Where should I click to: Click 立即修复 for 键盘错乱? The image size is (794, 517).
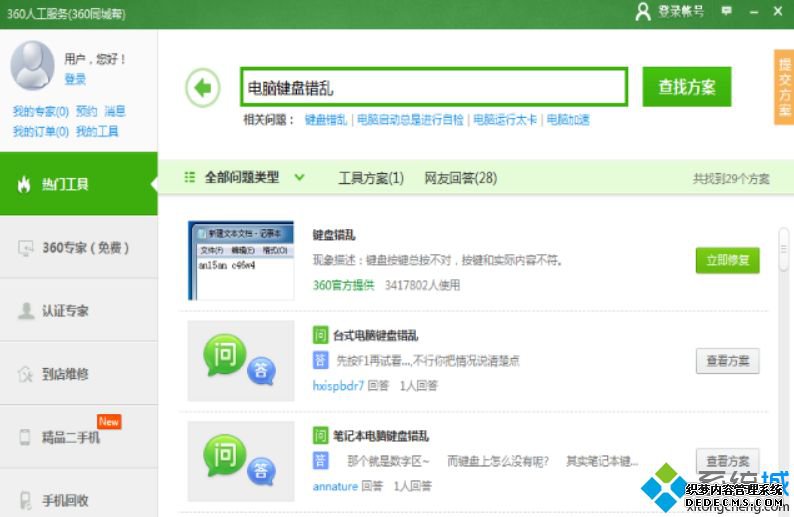point(728,260)
